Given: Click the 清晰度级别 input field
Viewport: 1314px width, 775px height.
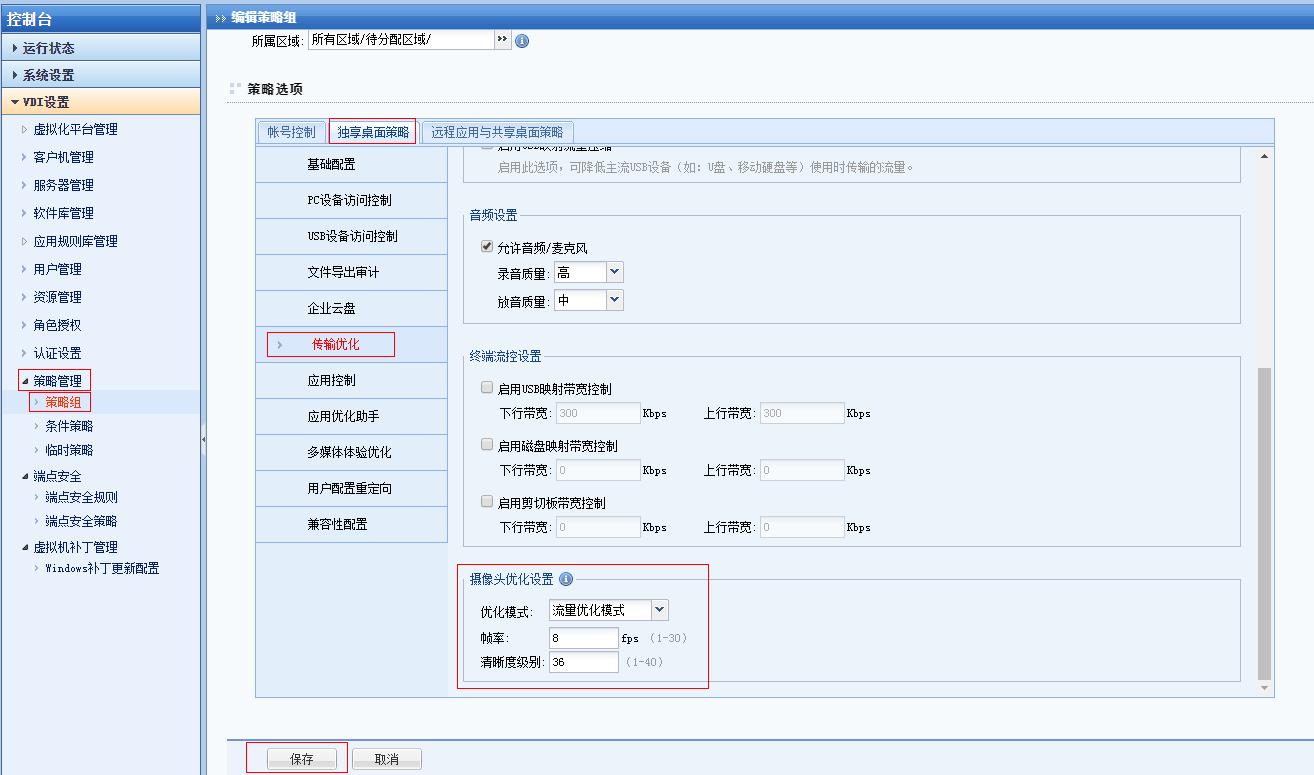Looking at the screenshot, I should pyautogui.click(x=584, y=662).
